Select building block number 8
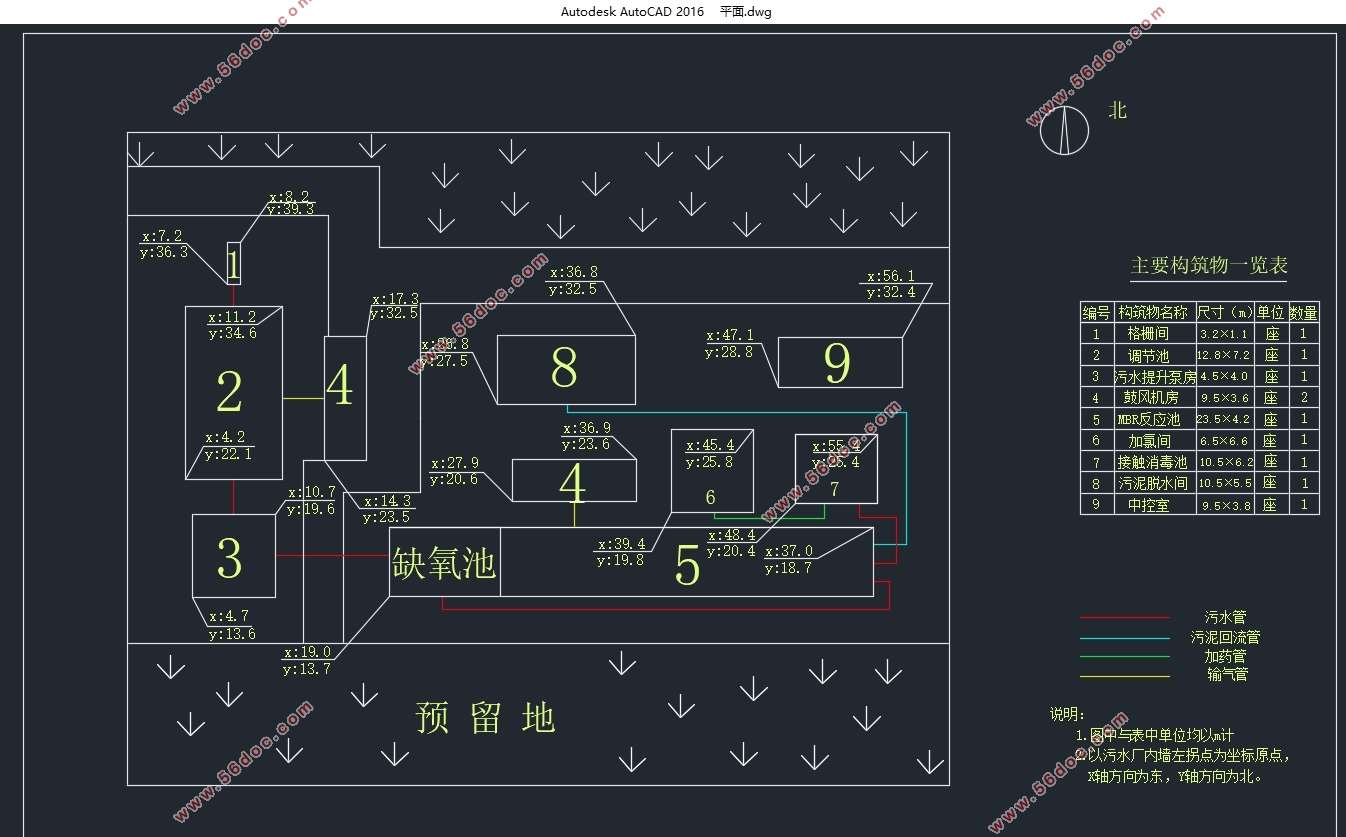The image size is (1346, 837). [x=566, y=370]
